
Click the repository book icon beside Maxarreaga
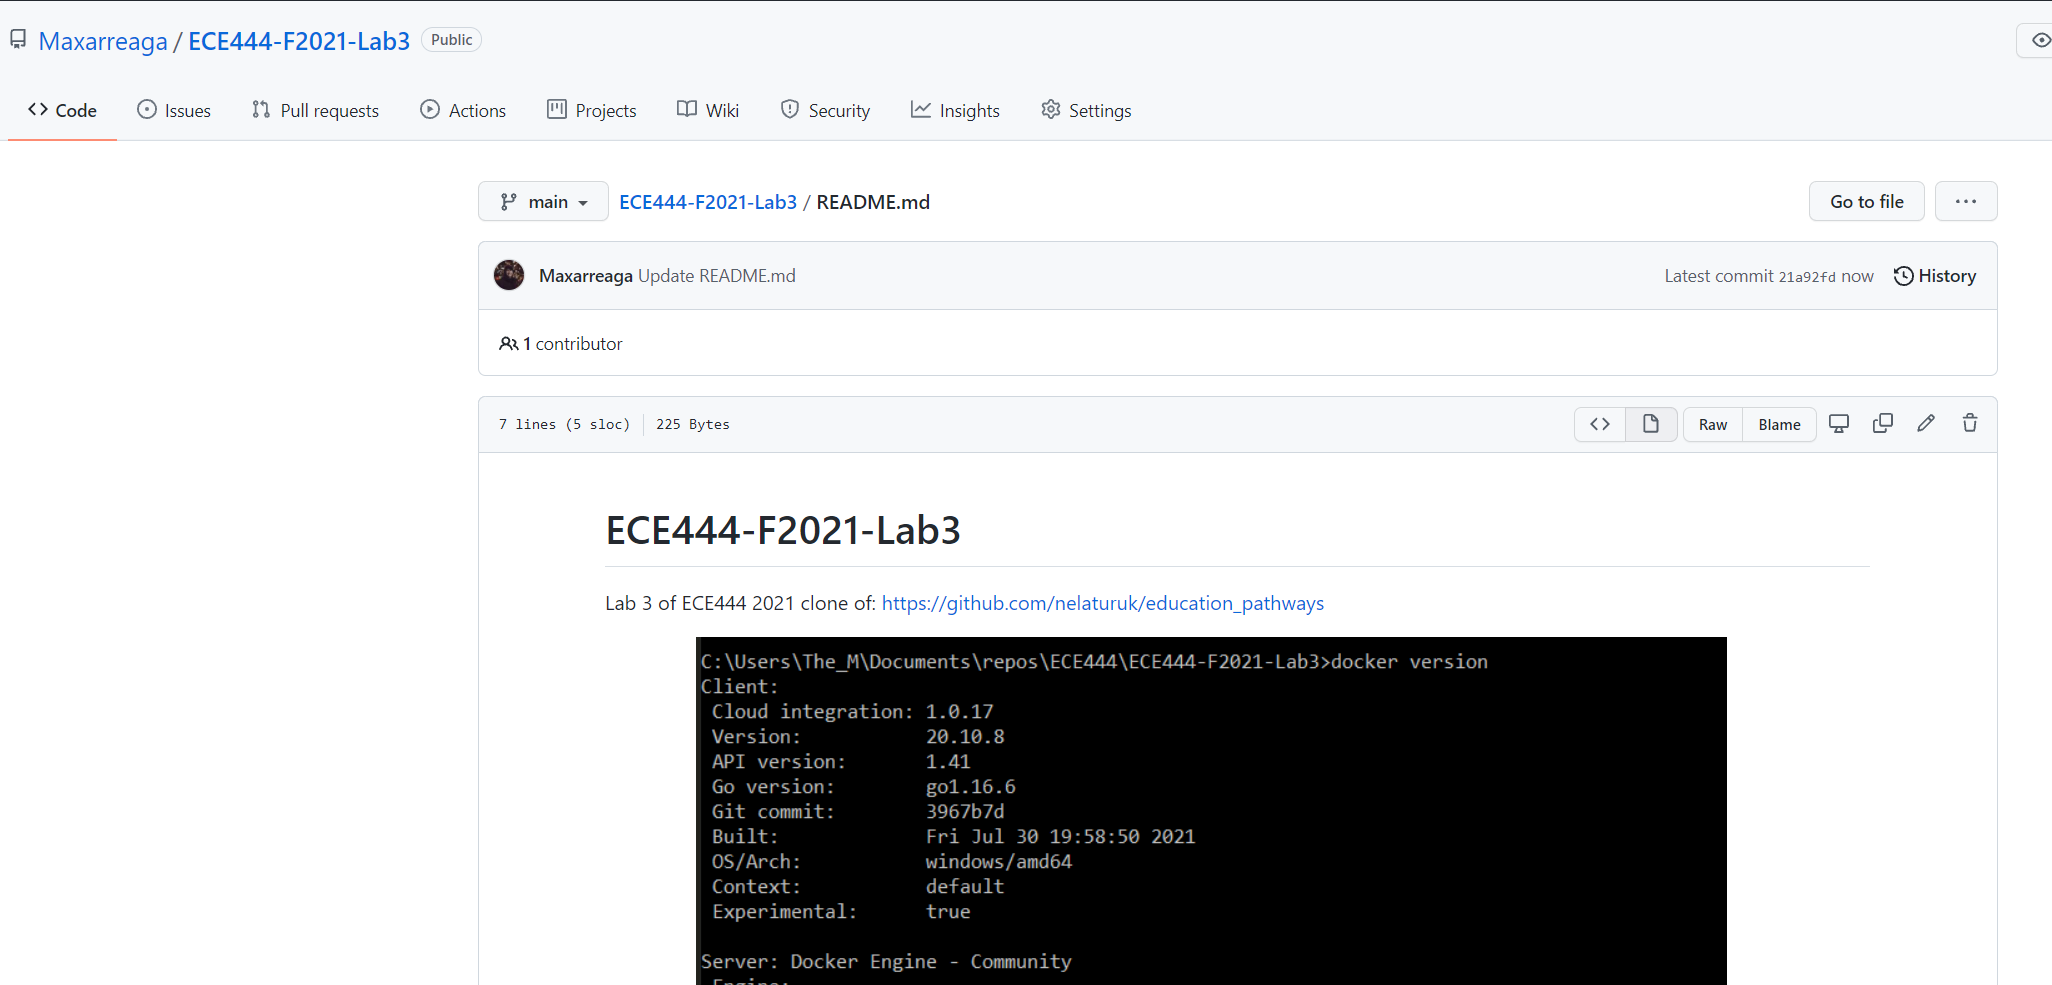coord(17,39)
